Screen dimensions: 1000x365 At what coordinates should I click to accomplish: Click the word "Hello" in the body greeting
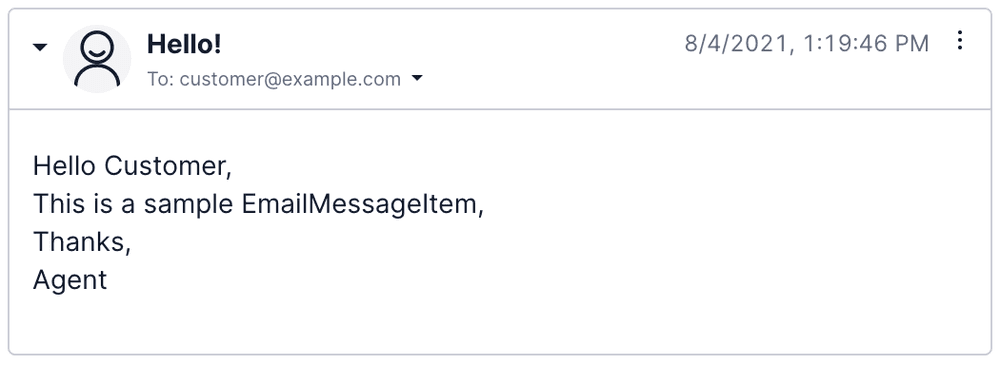(x=65, y=166)
